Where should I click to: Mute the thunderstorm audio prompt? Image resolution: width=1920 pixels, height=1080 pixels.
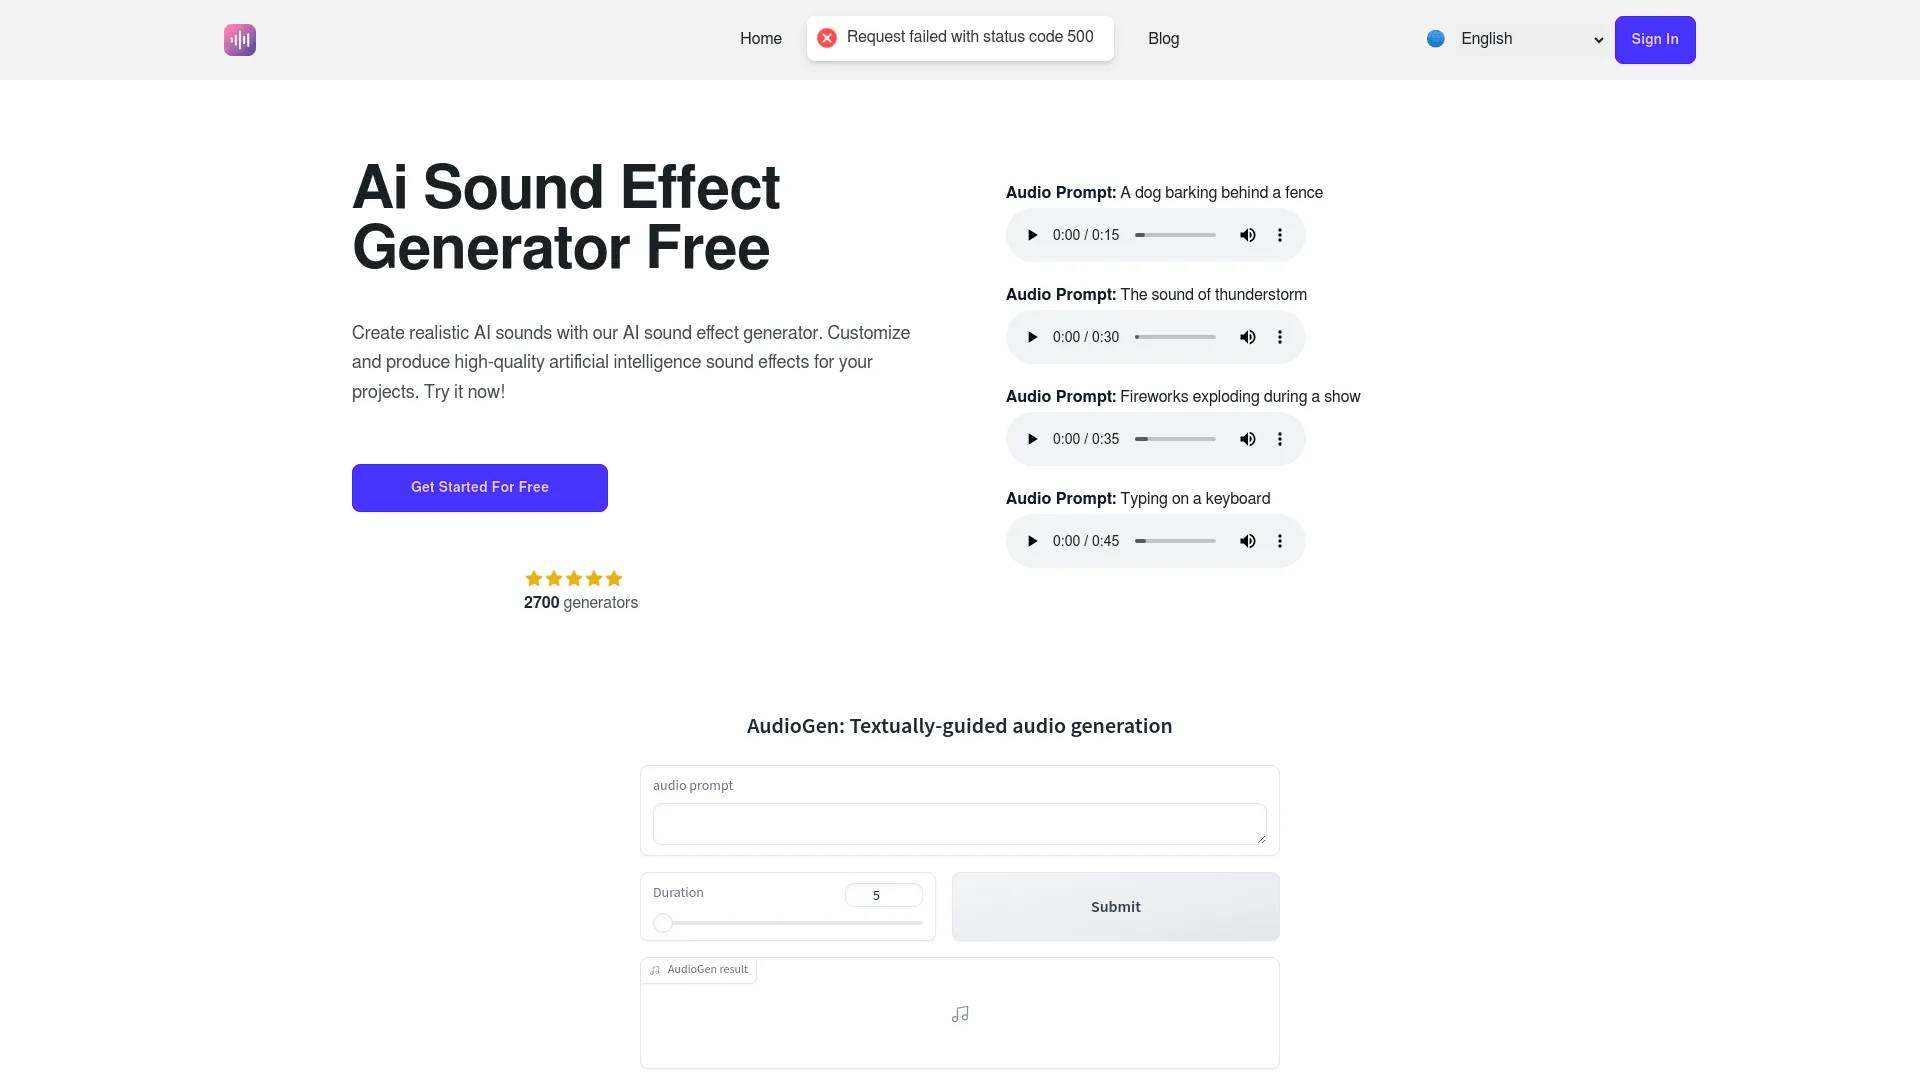1246,336
